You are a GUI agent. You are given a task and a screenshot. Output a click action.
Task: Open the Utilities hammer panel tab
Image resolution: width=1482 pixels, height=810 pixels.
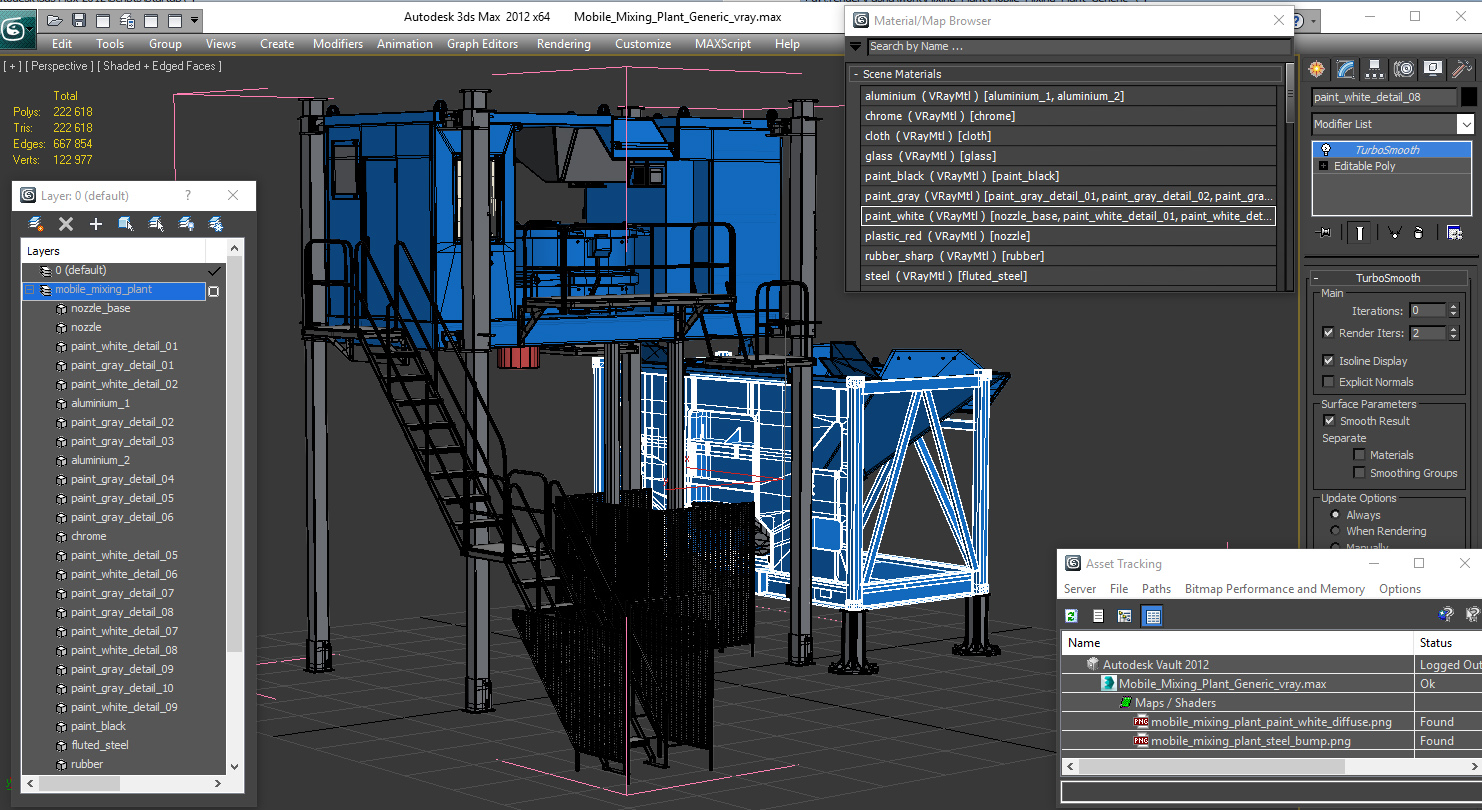1462,69
